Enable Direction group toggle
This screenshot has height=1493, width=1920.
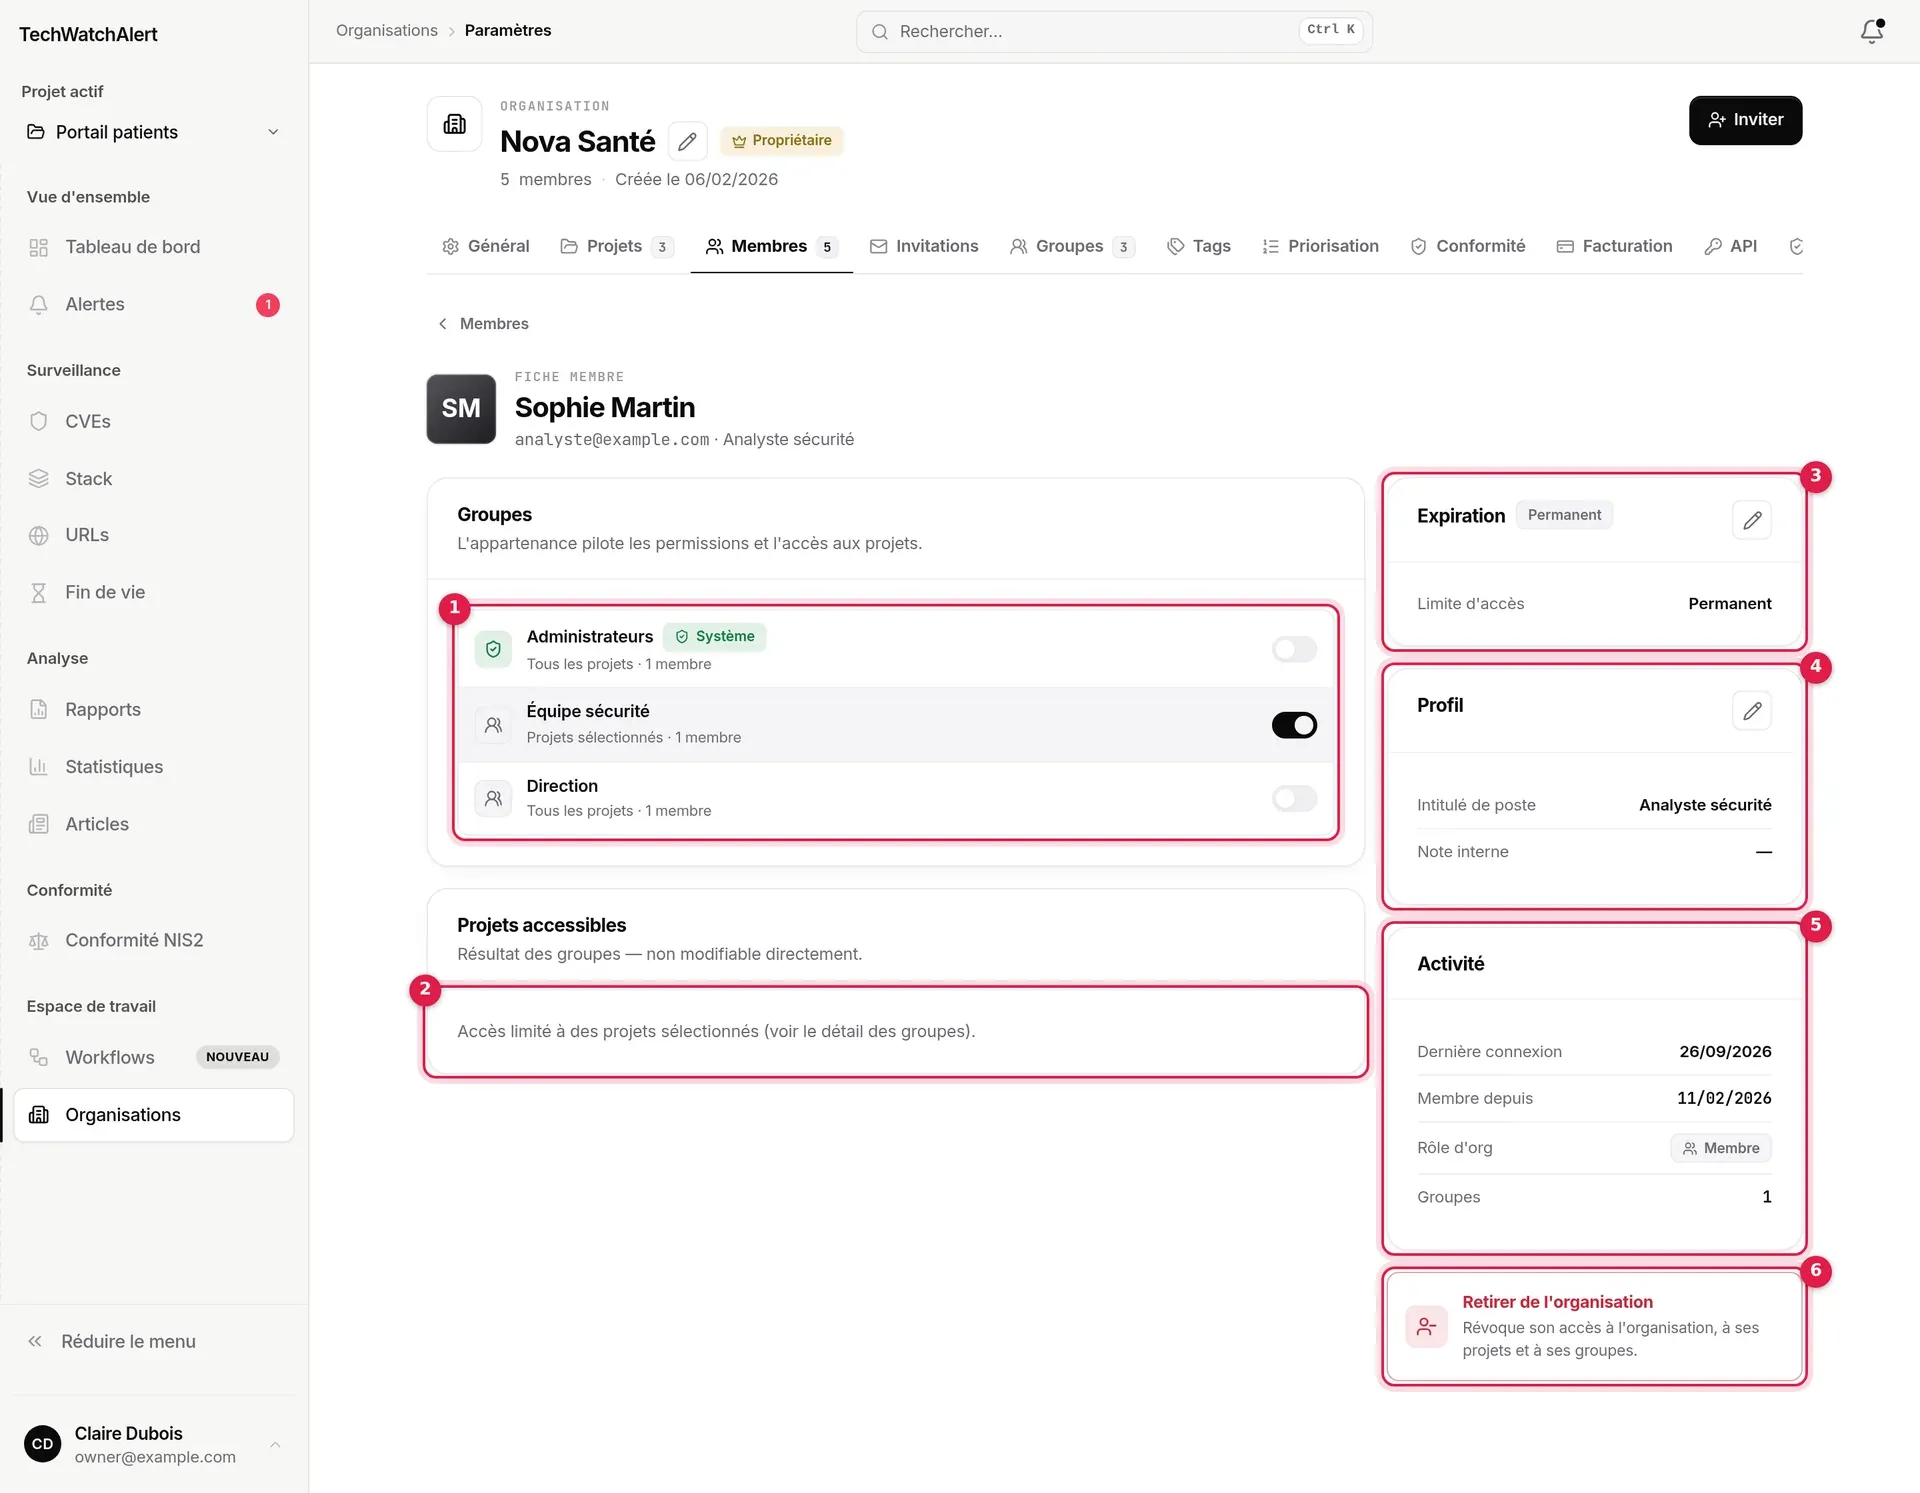1294,798
